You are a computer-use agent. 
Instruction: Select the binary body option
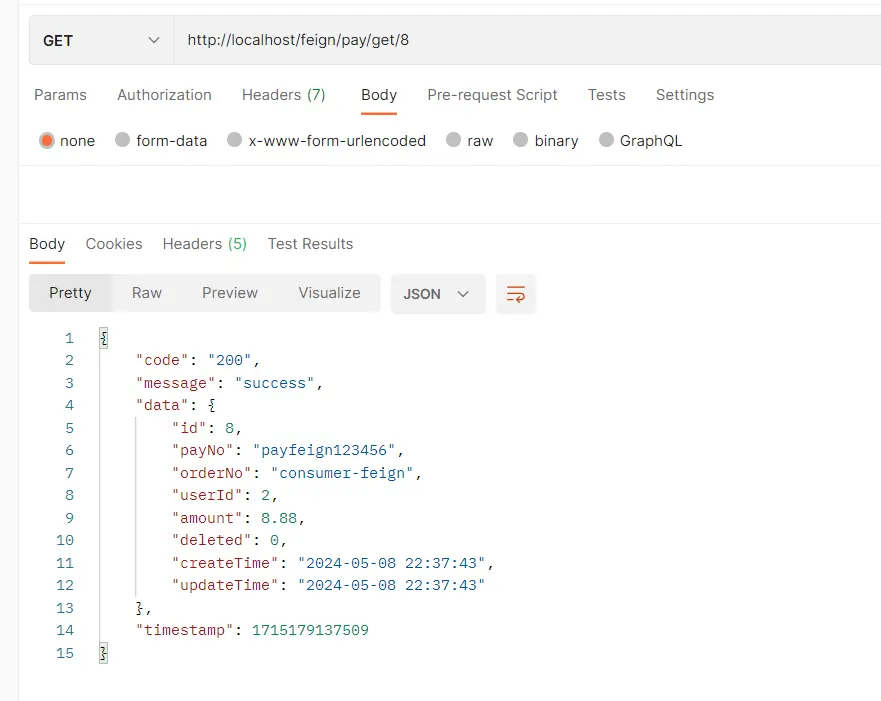[x=521, y=141]
